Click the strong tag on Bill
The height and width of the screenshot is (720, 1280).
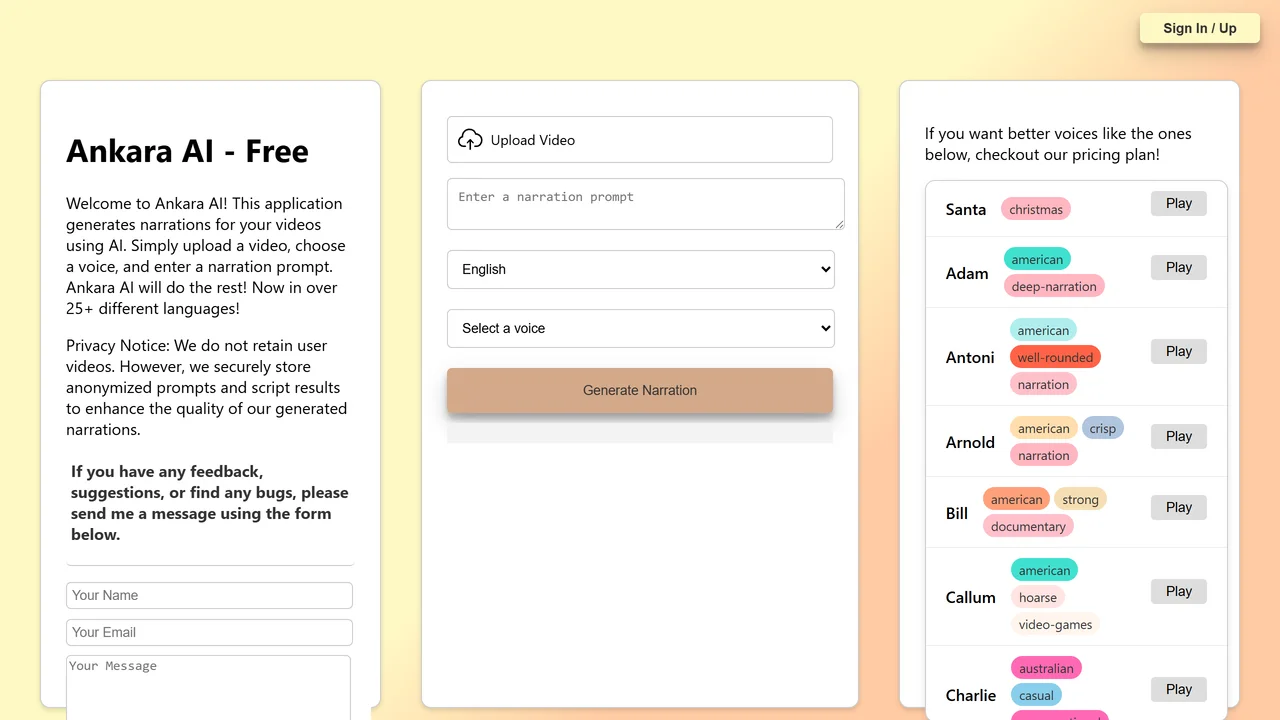[1080, 499]
